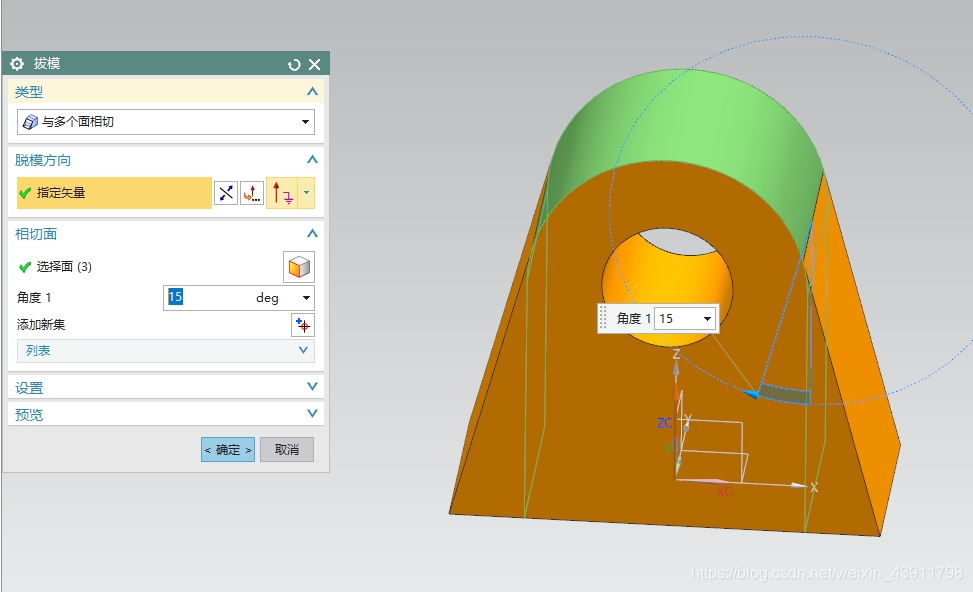Open the vector dialog icon
This screenshot has height=592, width=973.
[252, 193]
